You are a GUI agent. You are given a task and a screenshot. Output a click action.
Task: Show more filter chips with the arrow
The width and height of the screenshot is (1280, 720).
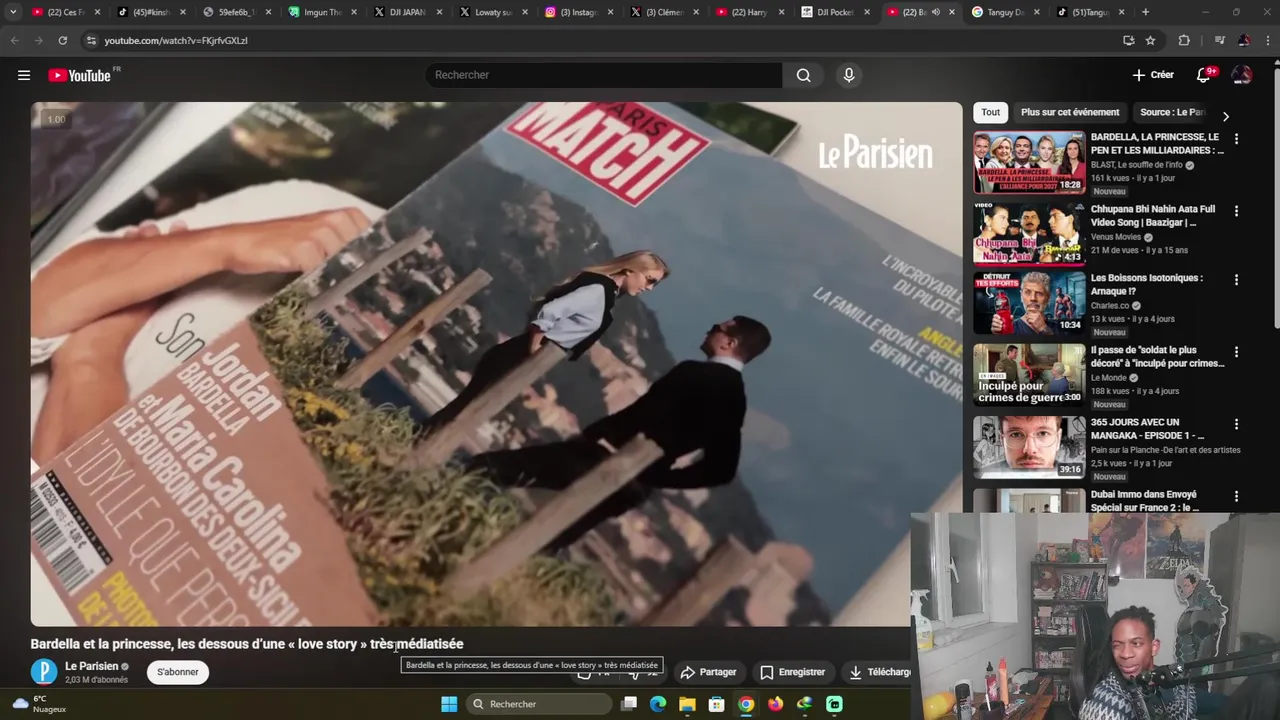click(x=1225, y=116)
